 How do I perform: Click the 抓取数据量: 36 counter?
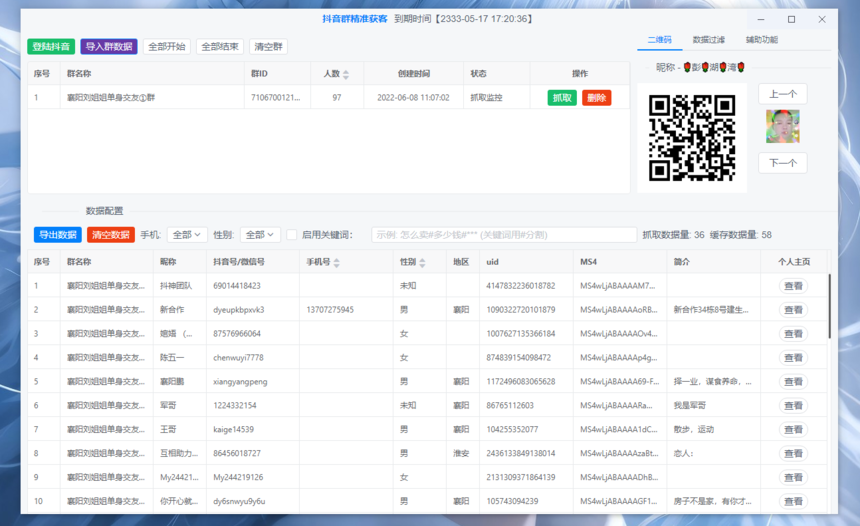pos(673,235)
